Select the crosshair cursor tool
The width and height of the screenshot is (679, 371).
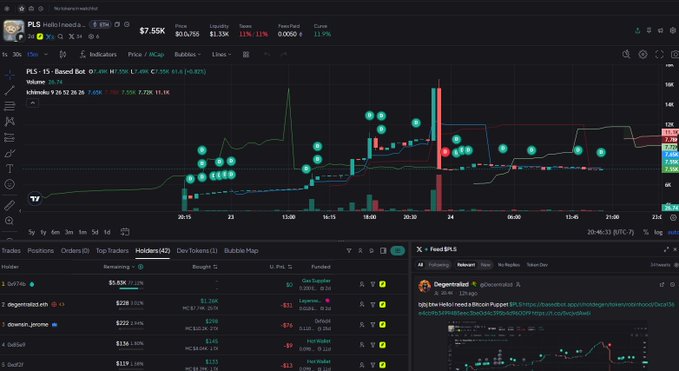[10, 74]
